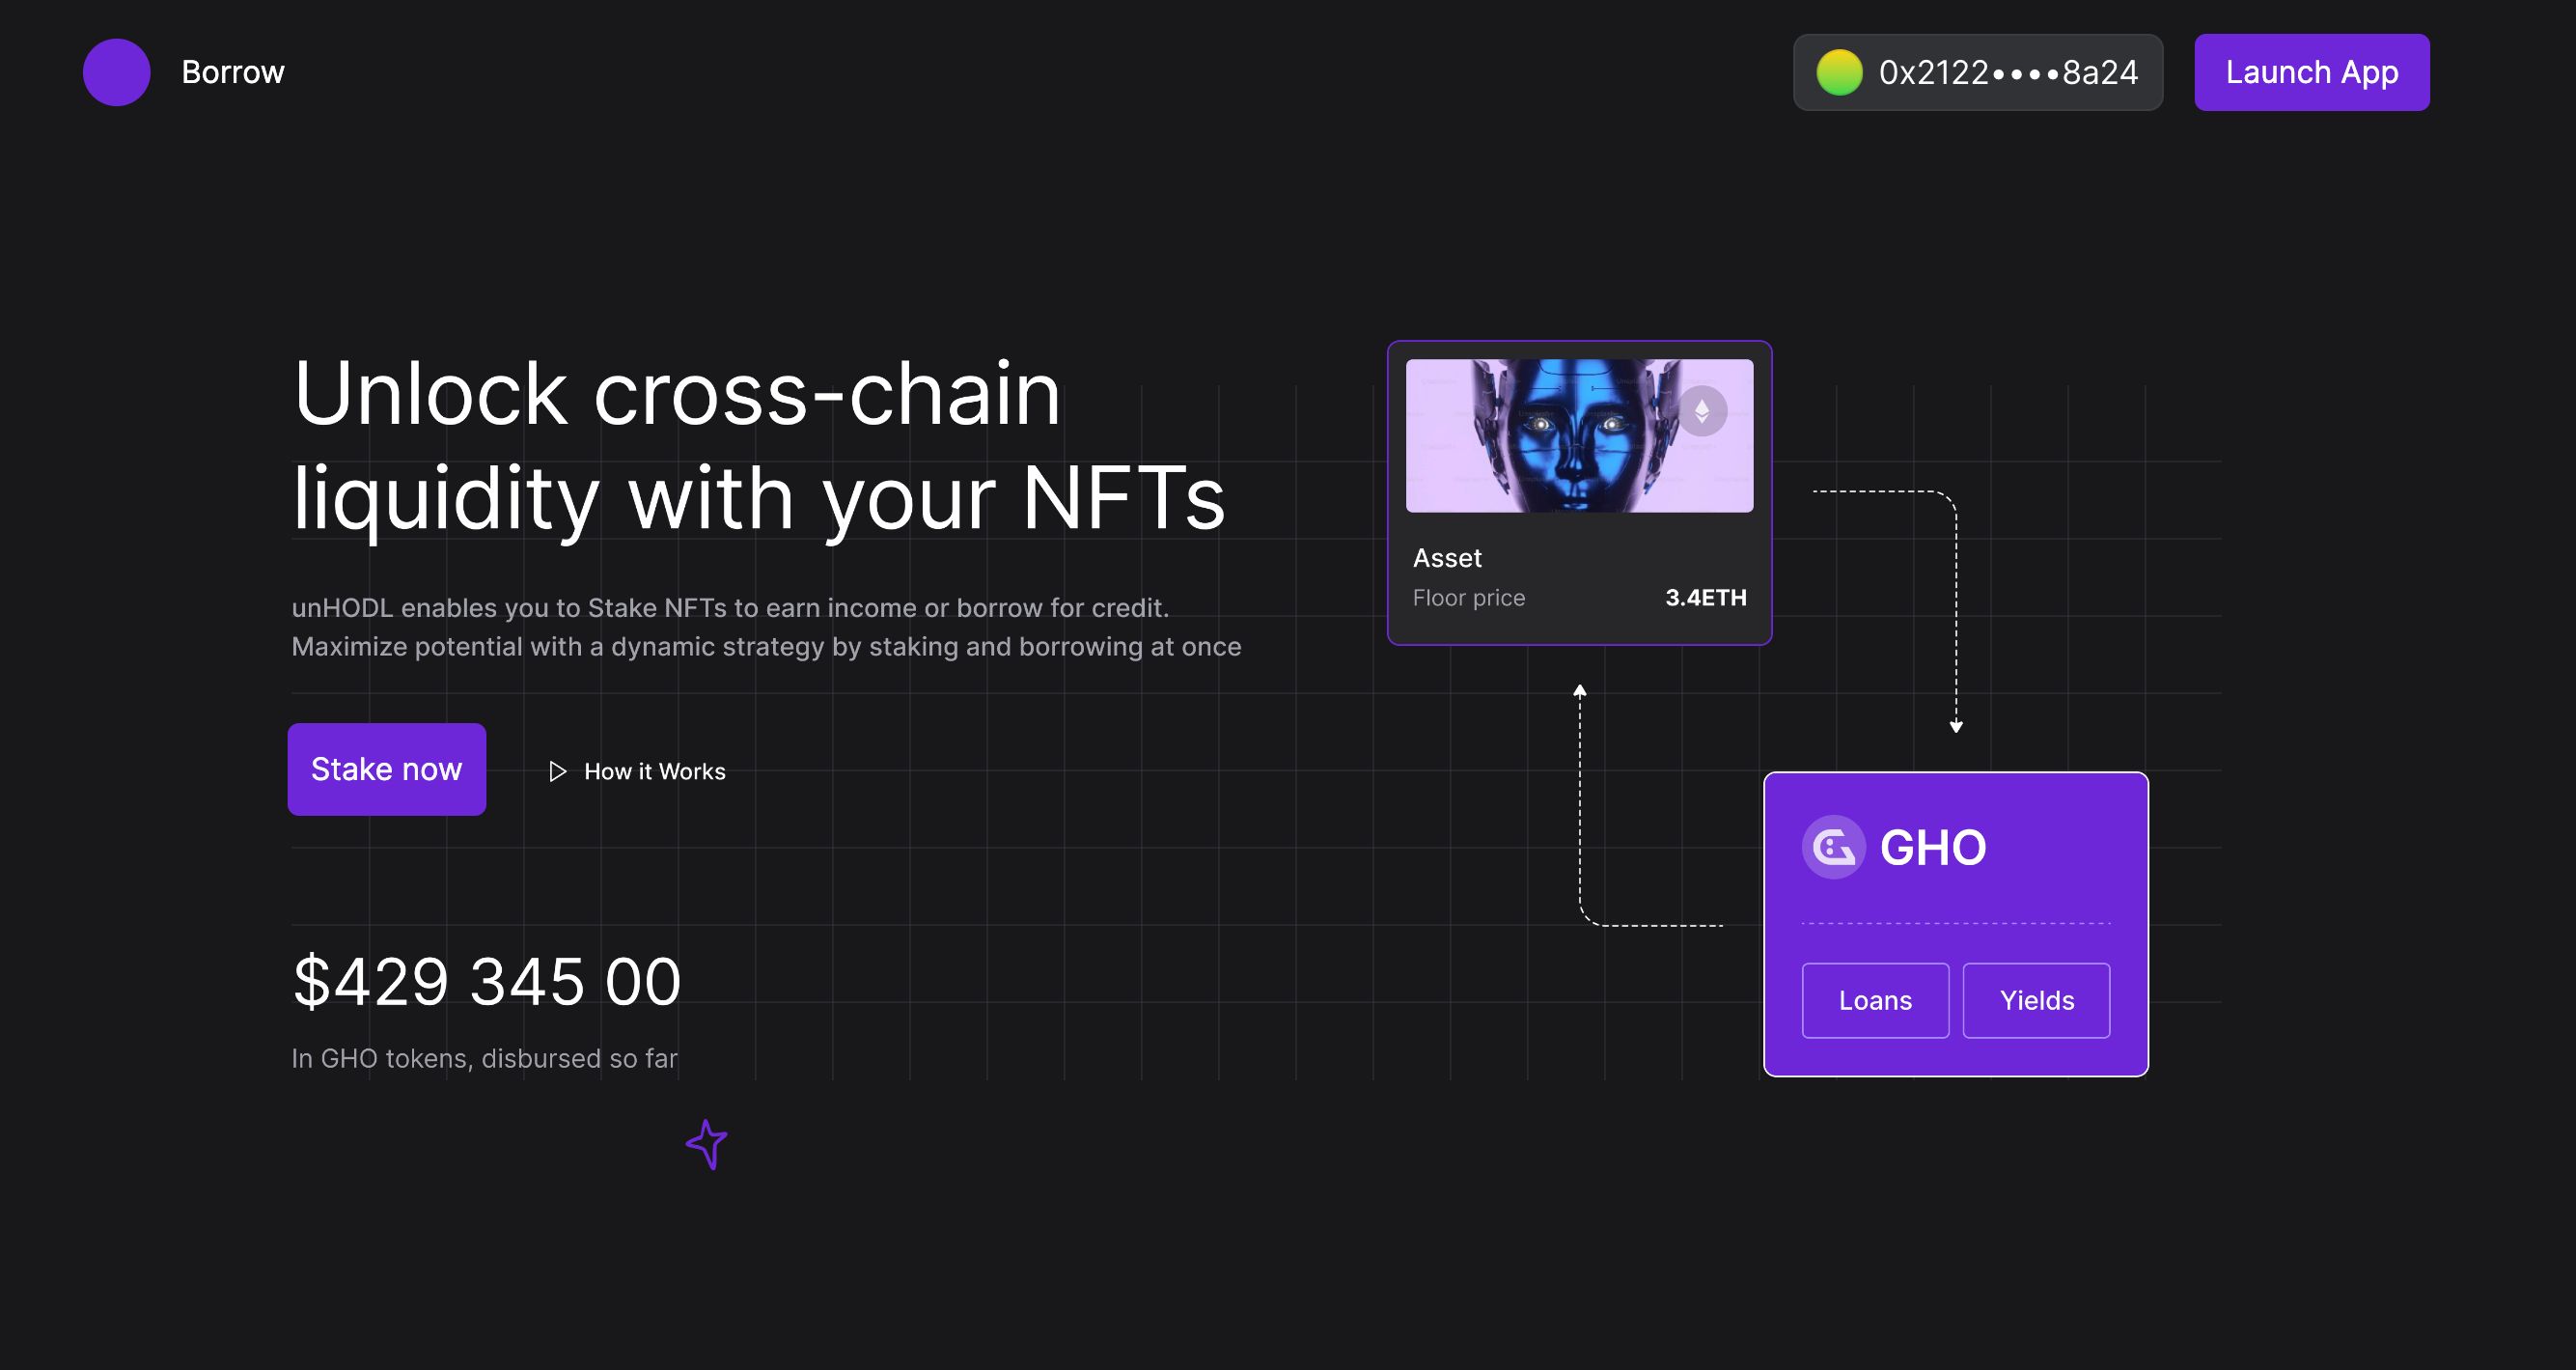Open the Launch App button

coord(2312,71)
